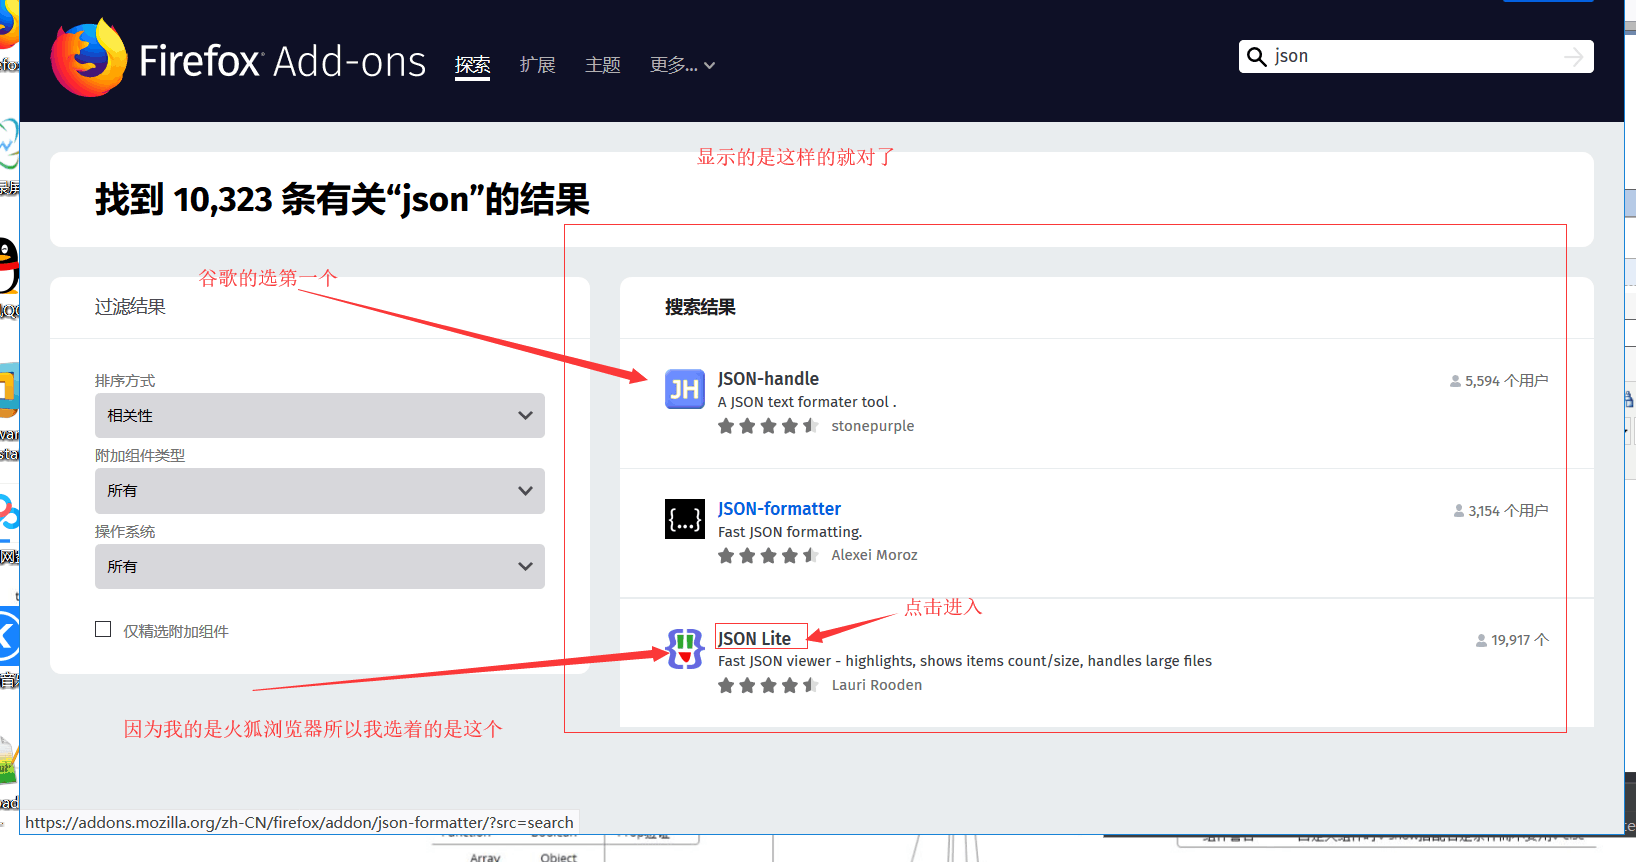Click 'A JSON text formater tool' description
The image size is (1636, 862).
tap(806, 402)
